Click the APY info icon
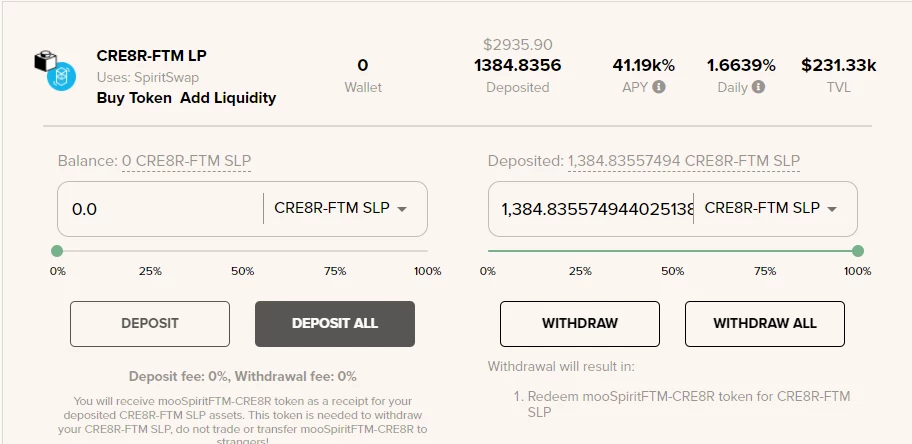This screenshot has height=444, width=912. point(658,87)
